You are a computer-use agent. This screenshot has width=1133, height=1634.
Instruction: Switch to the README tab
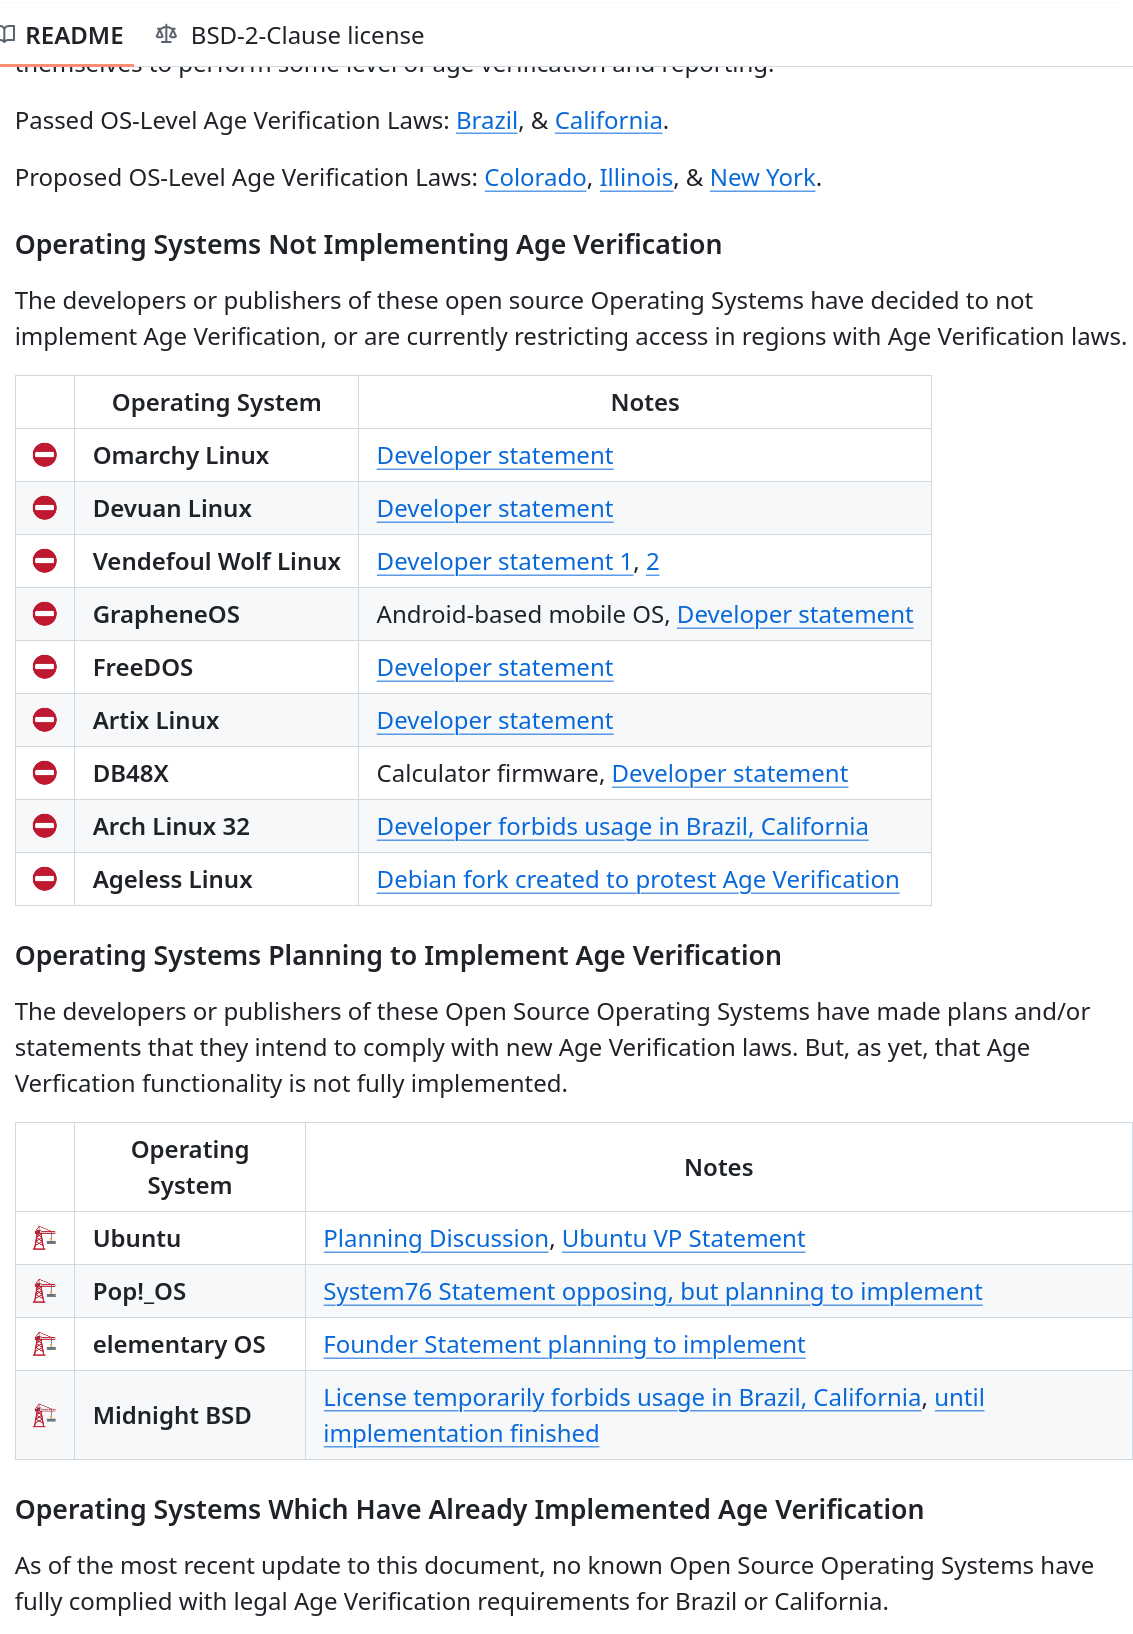pyautogui.click(x=73, y=36)
